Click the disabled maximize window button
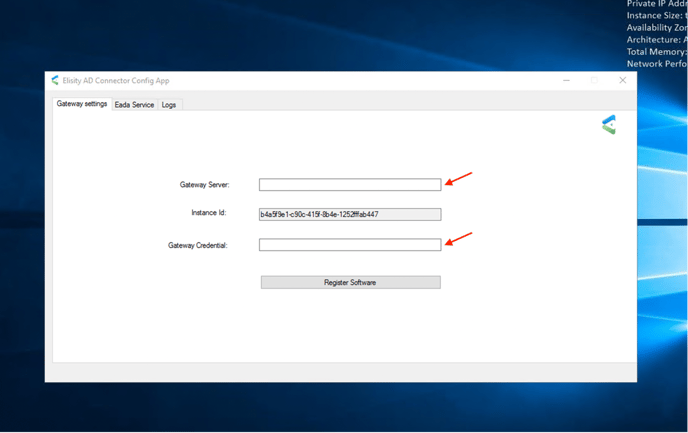The image size is (688, 433). [x=594, y=80]
